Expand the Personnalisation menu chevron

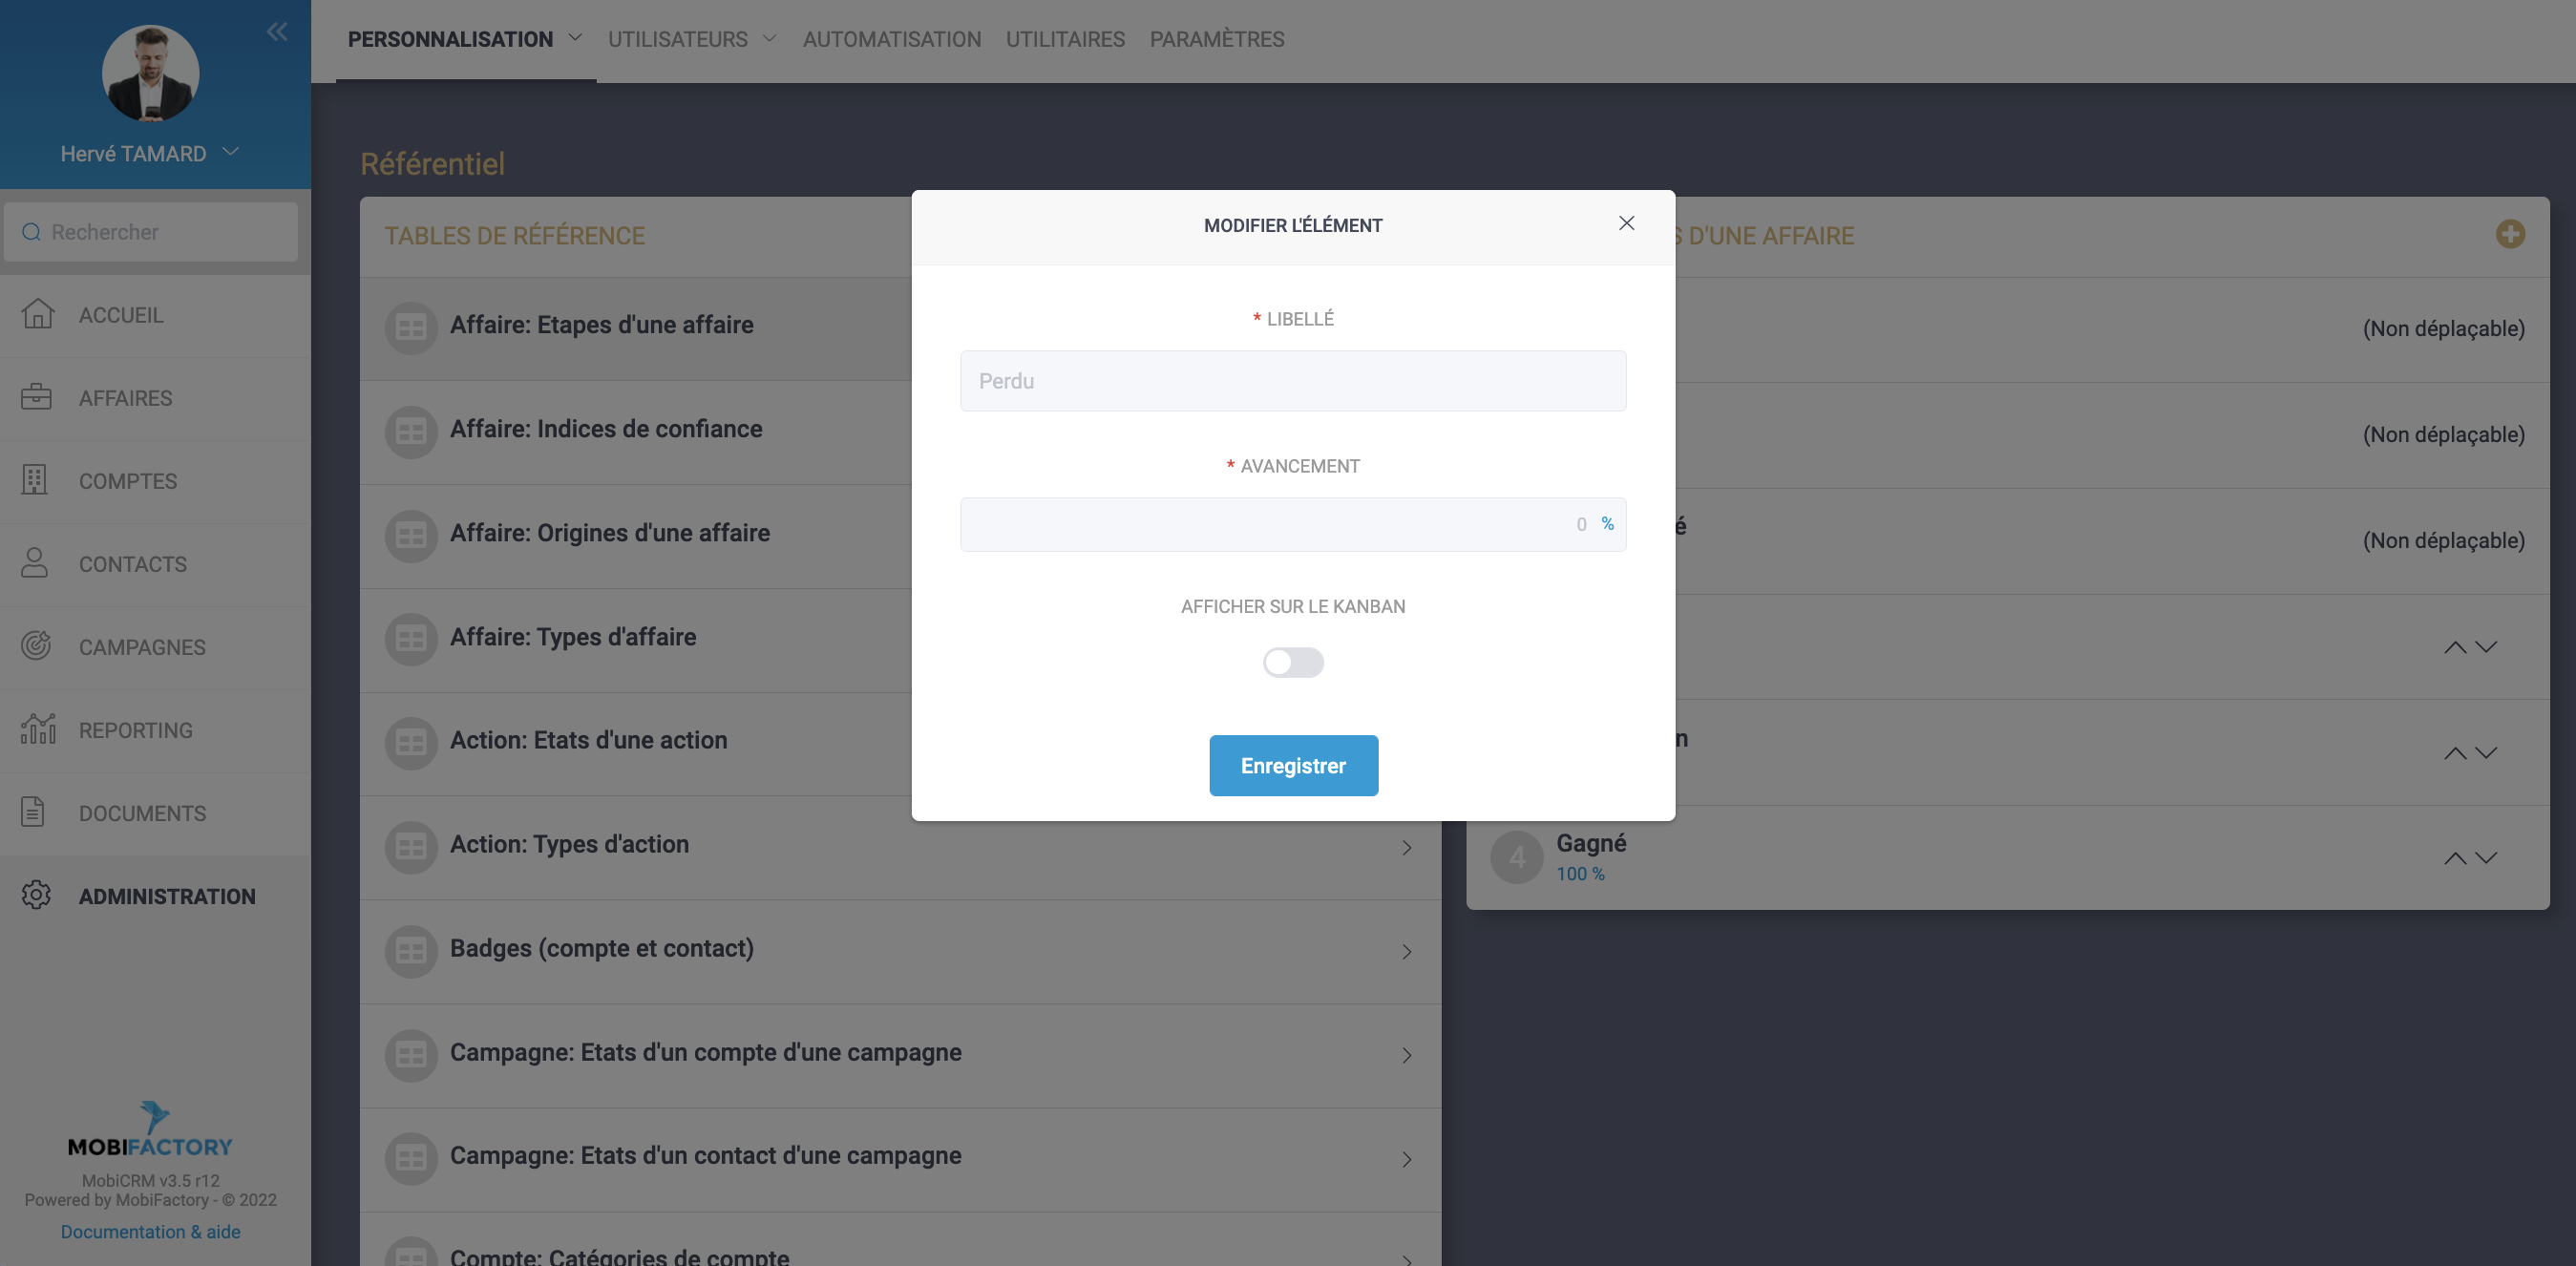(x=575, y=38)
